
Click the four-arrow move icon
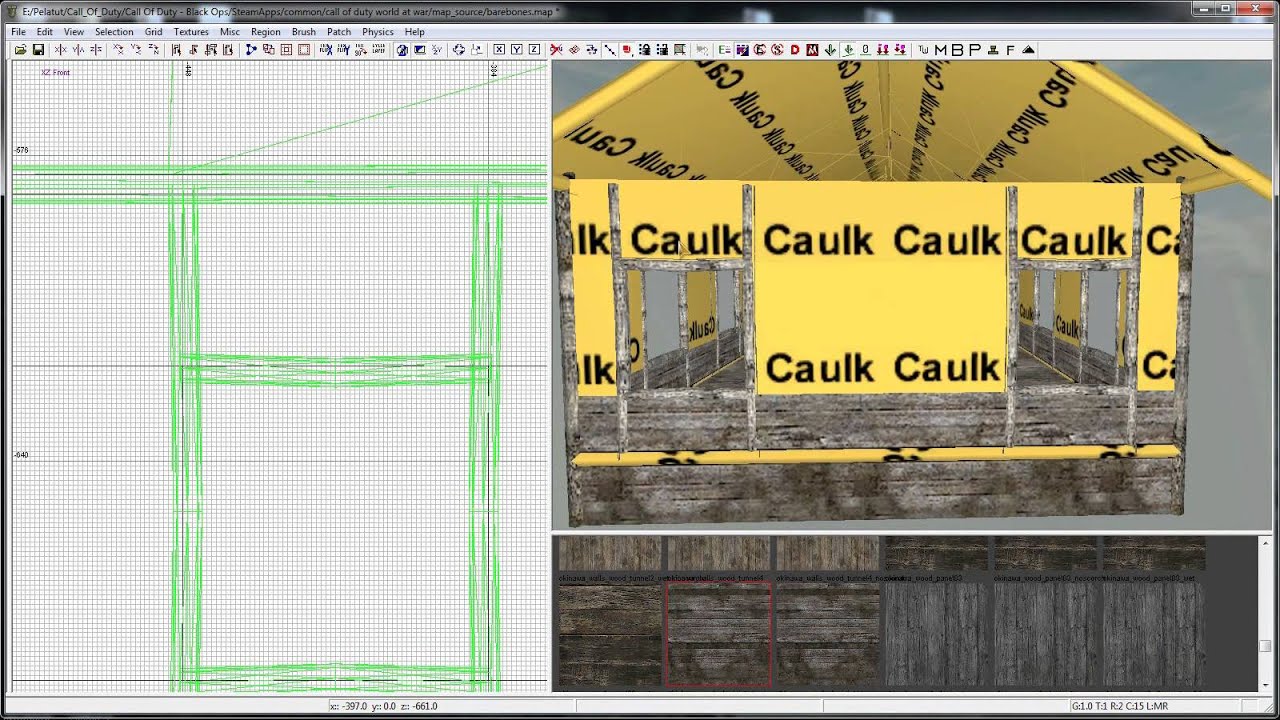459,49
